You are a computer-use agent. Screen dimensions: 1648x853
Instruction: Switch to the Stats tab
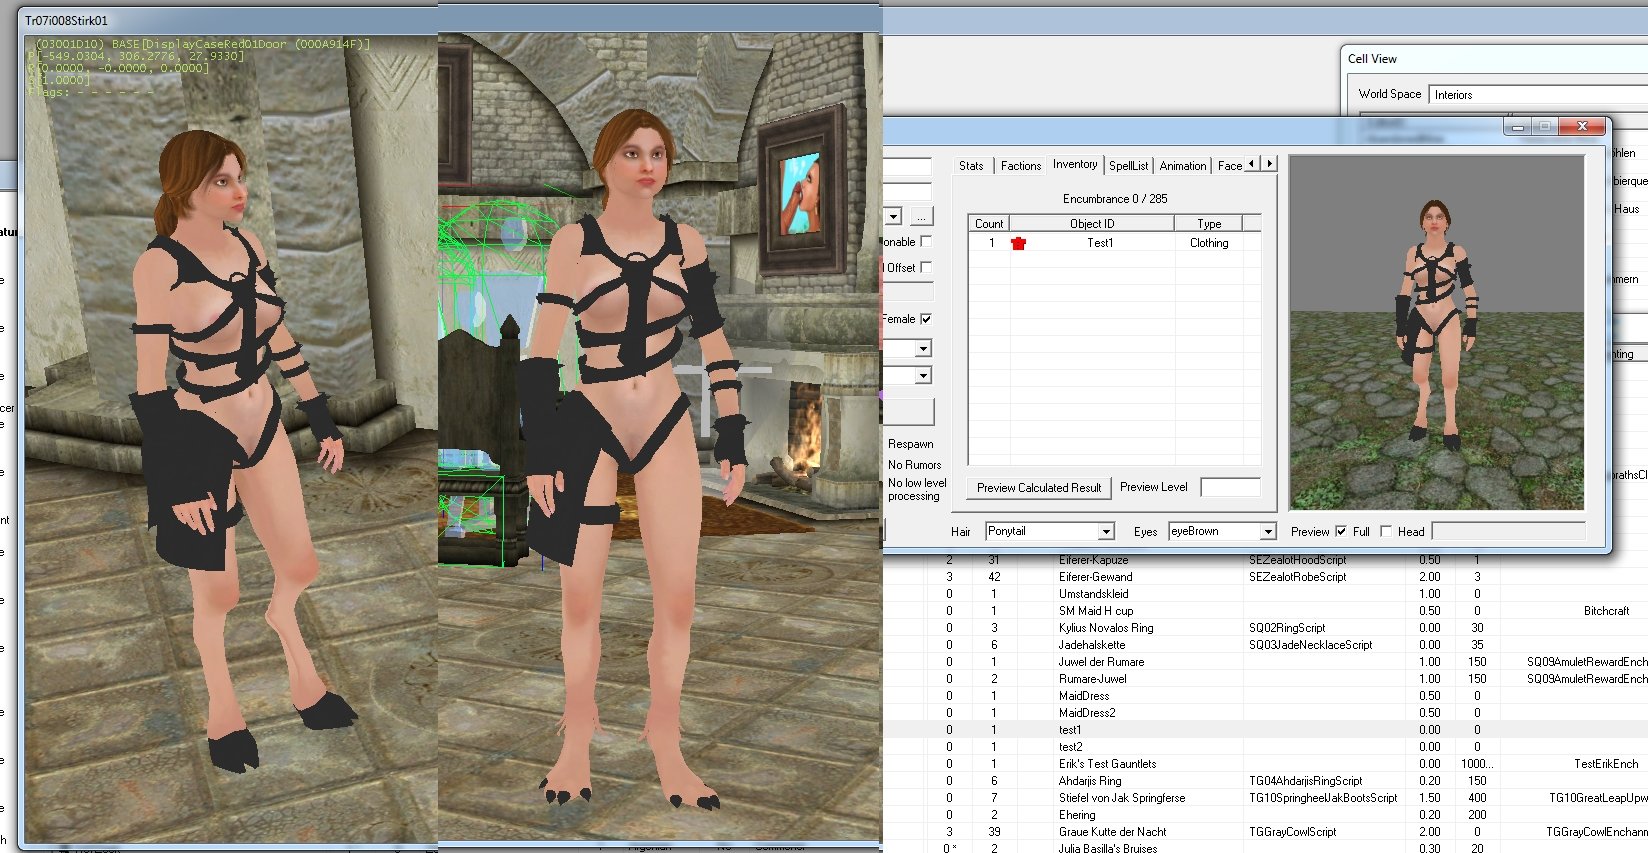[971, 166]
